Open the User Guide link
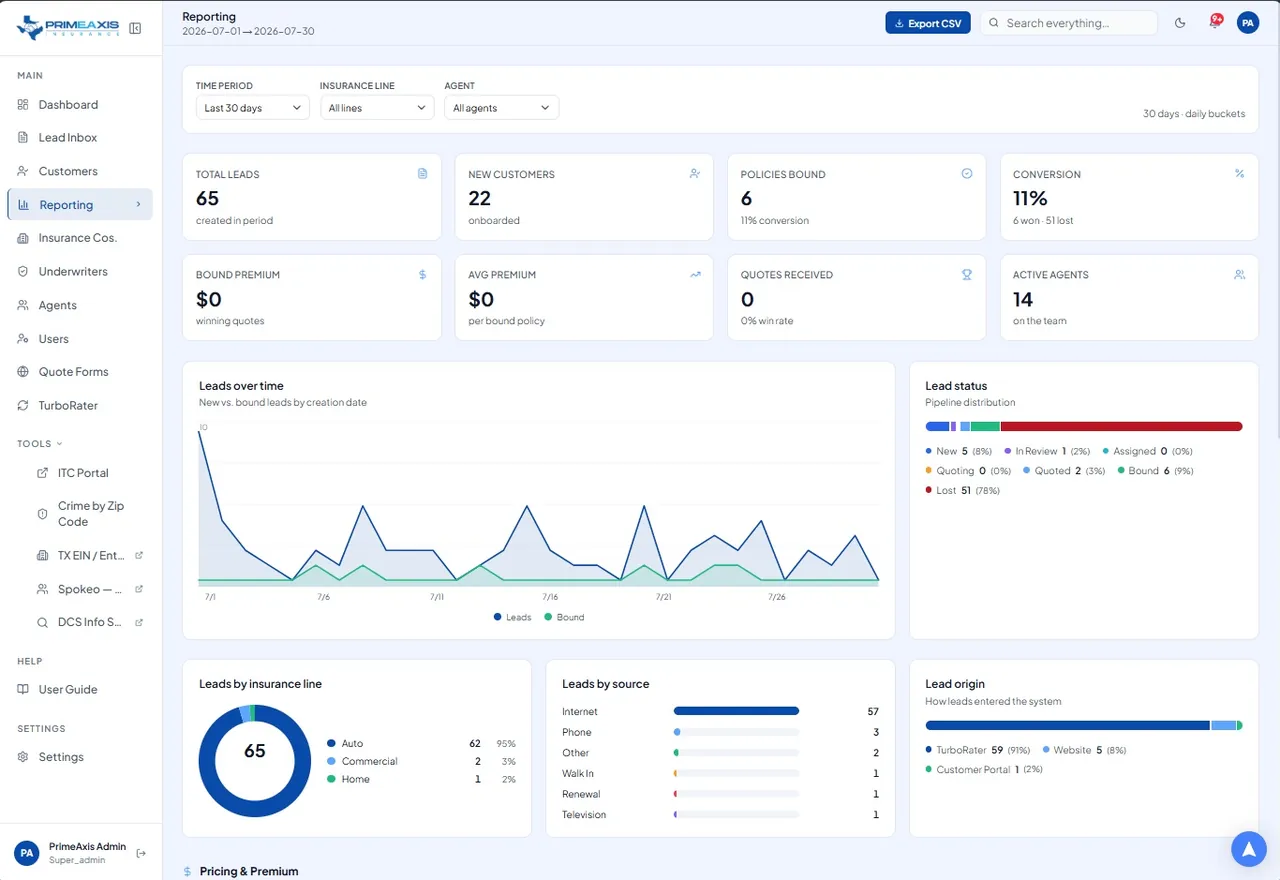This screenshot has width=1280, height=880. click(x=80, y=690)
